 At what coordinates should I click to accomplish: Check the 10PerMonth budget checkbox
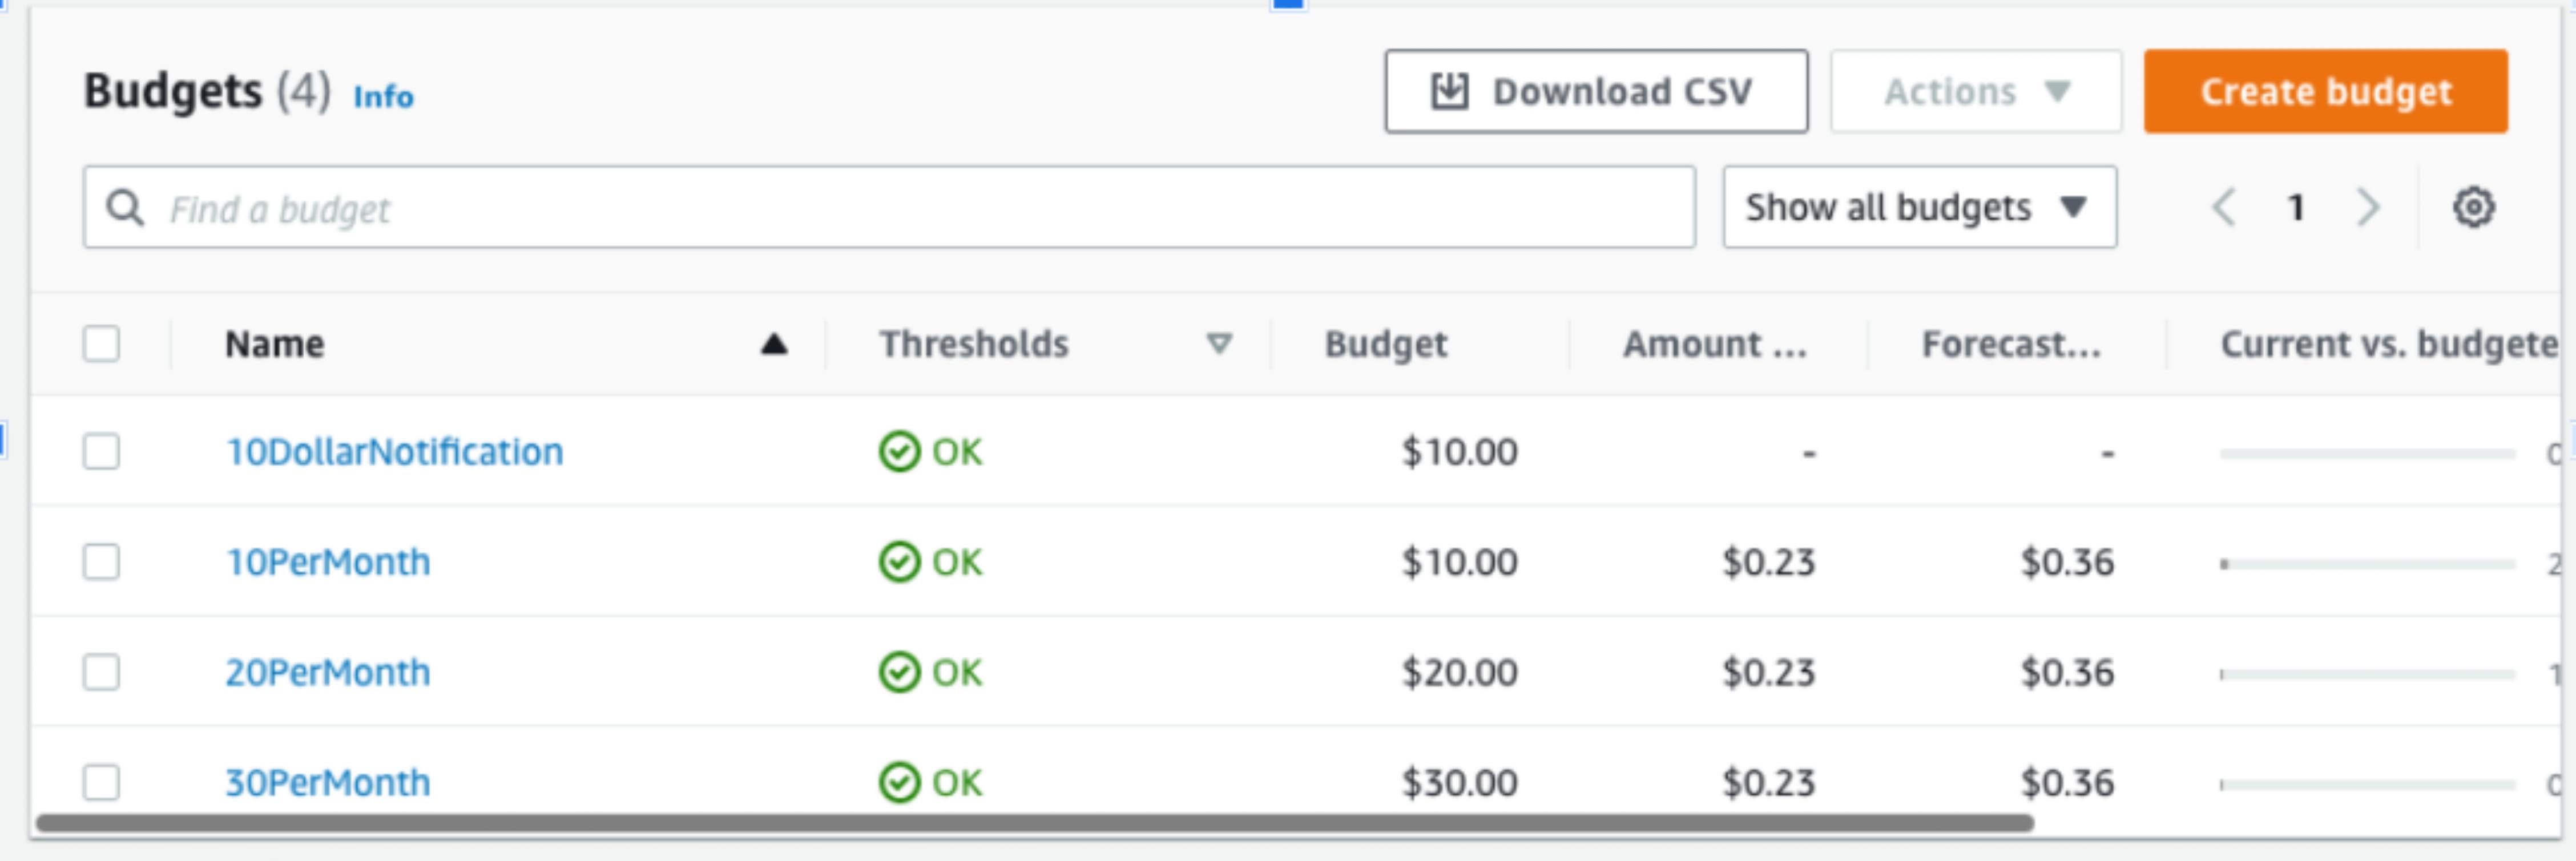coord(101,562)
